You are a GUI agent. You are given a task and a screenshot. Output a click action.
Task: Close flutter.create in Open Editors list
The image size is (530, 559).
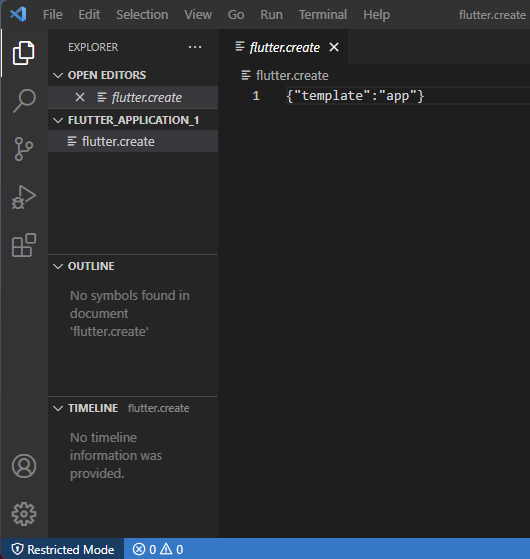click(80, 97)
